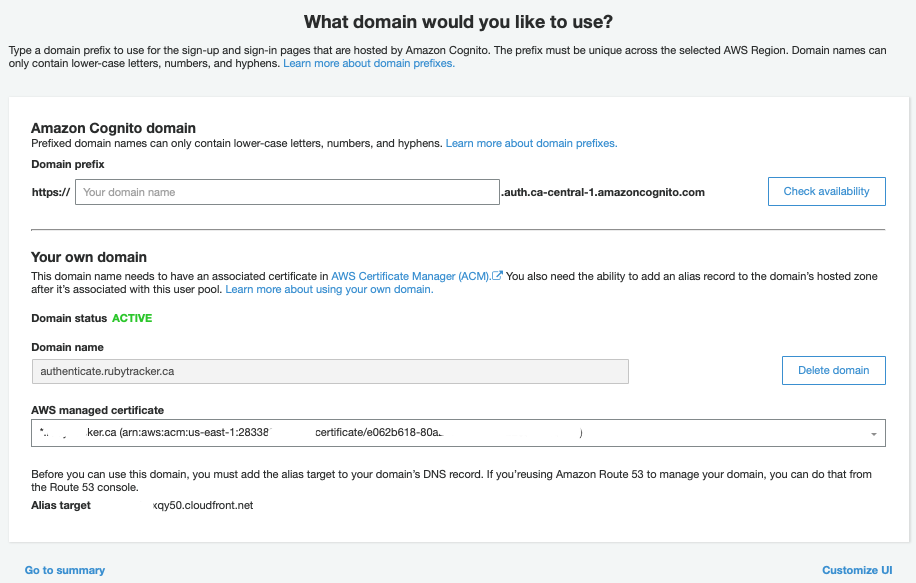
Task: Focus the Domain prefix input field
Action: click(287, 192)
